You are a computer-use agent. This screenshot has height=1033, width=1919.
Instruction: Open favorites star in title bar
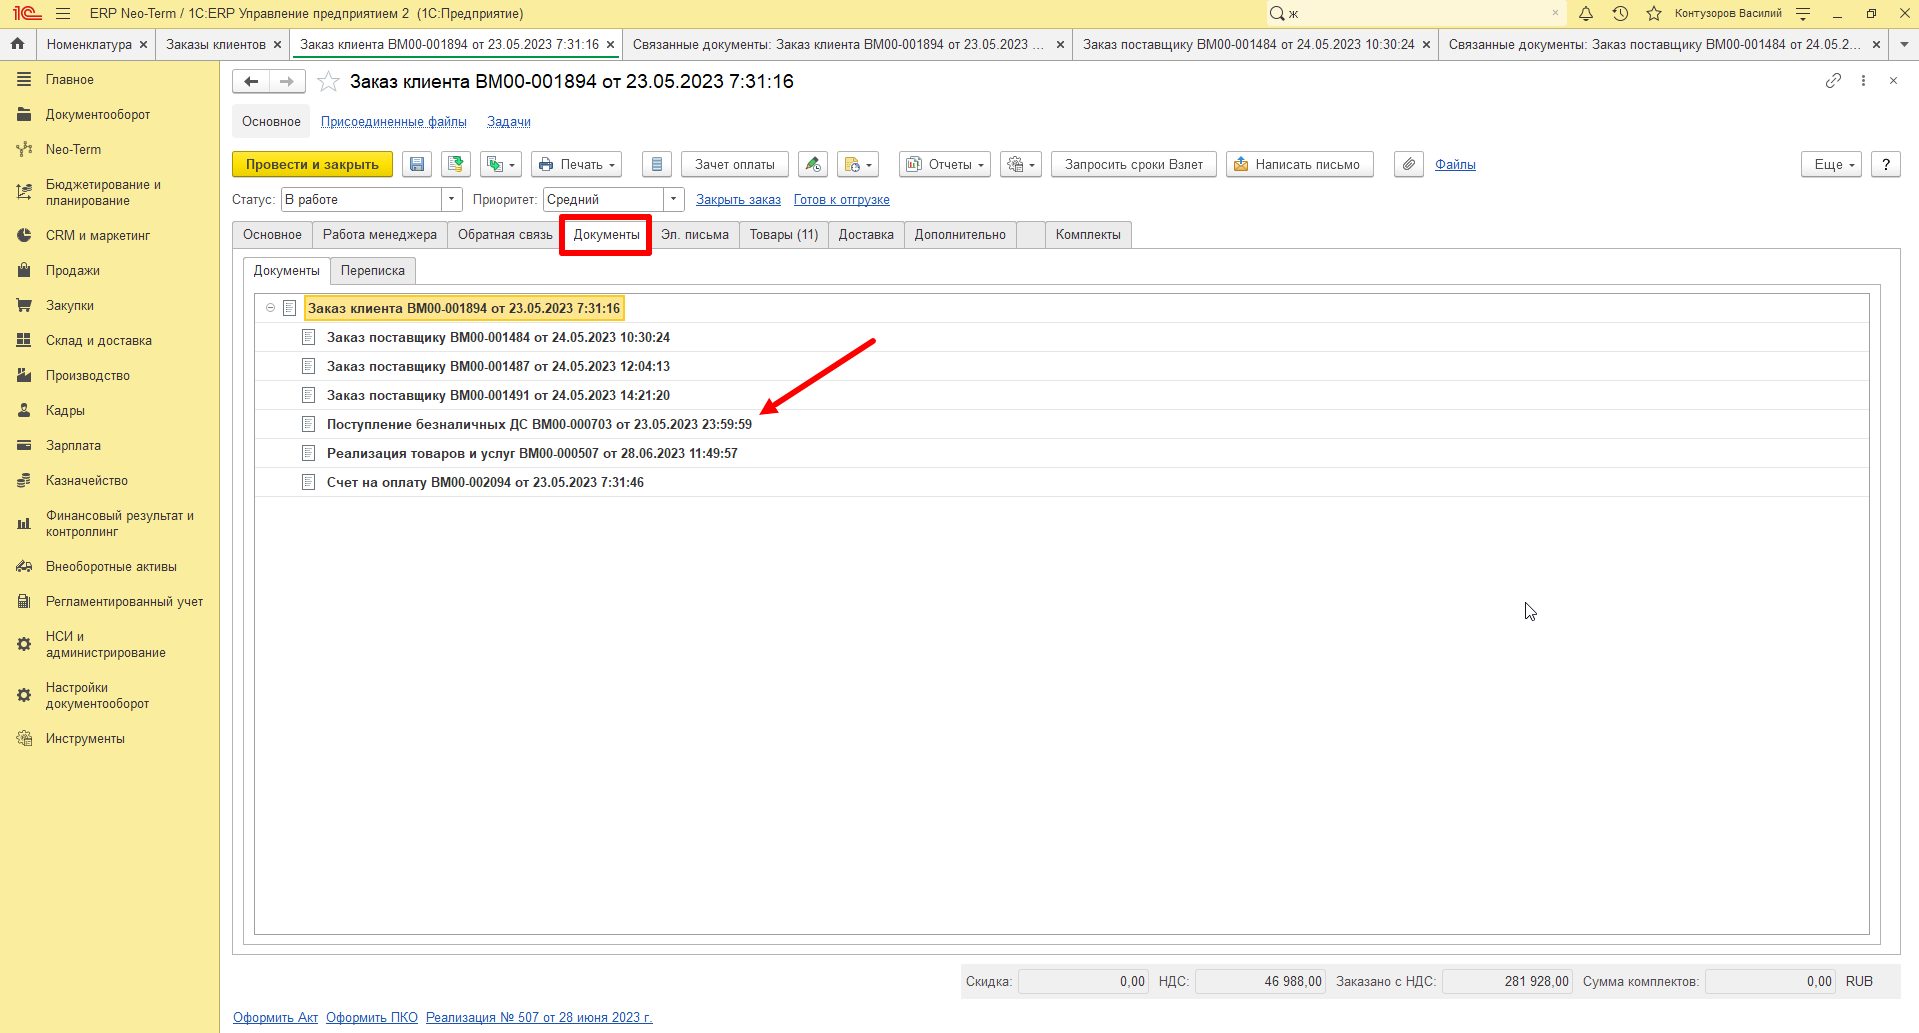(x=1654, y=13)
